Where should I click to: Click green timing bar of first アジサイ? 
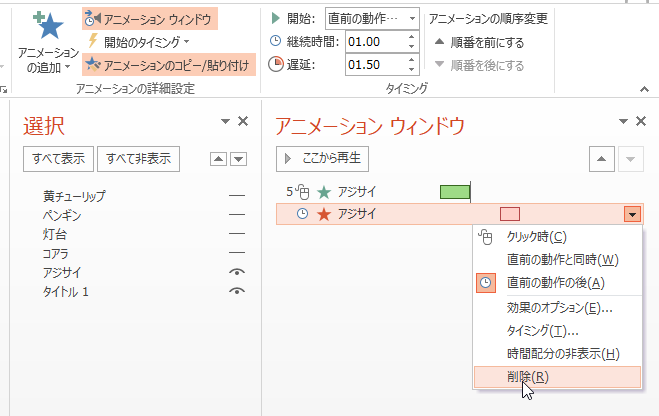coord(455,192)
